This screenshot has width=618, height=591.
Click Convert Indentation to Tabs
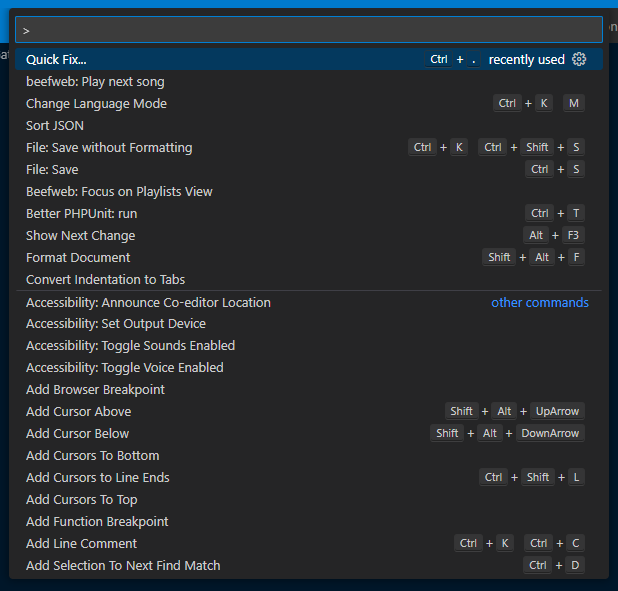tap(105, 280)
